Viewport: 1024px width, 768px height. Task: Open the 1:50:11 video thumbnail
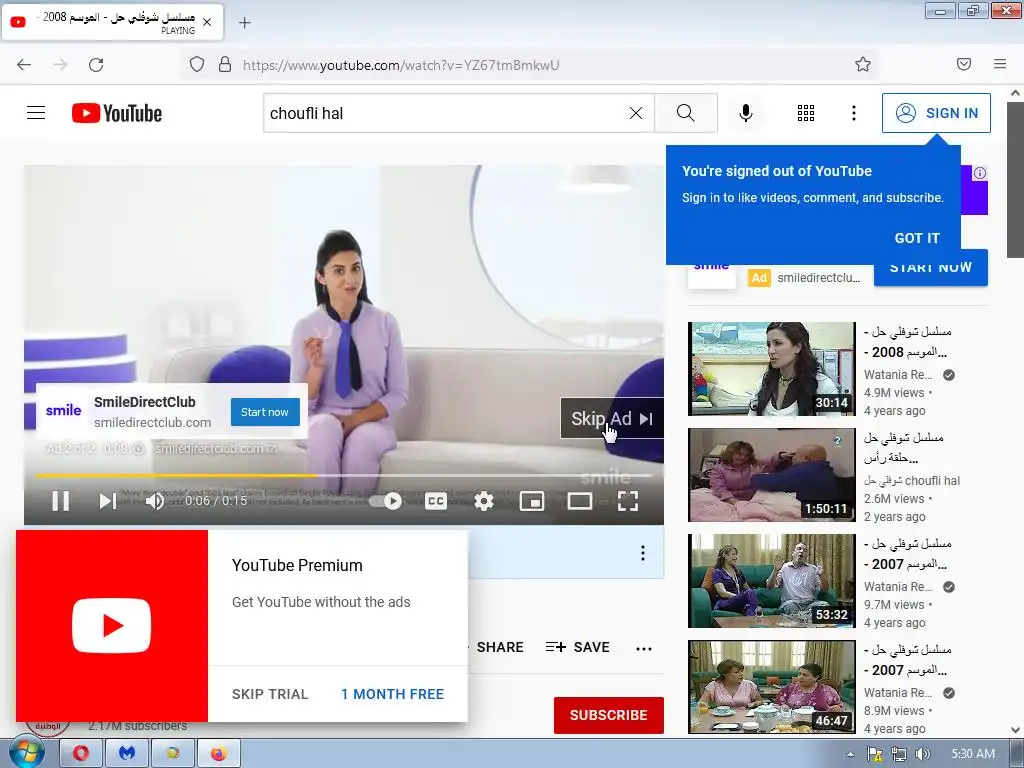[x=771, y=475]
